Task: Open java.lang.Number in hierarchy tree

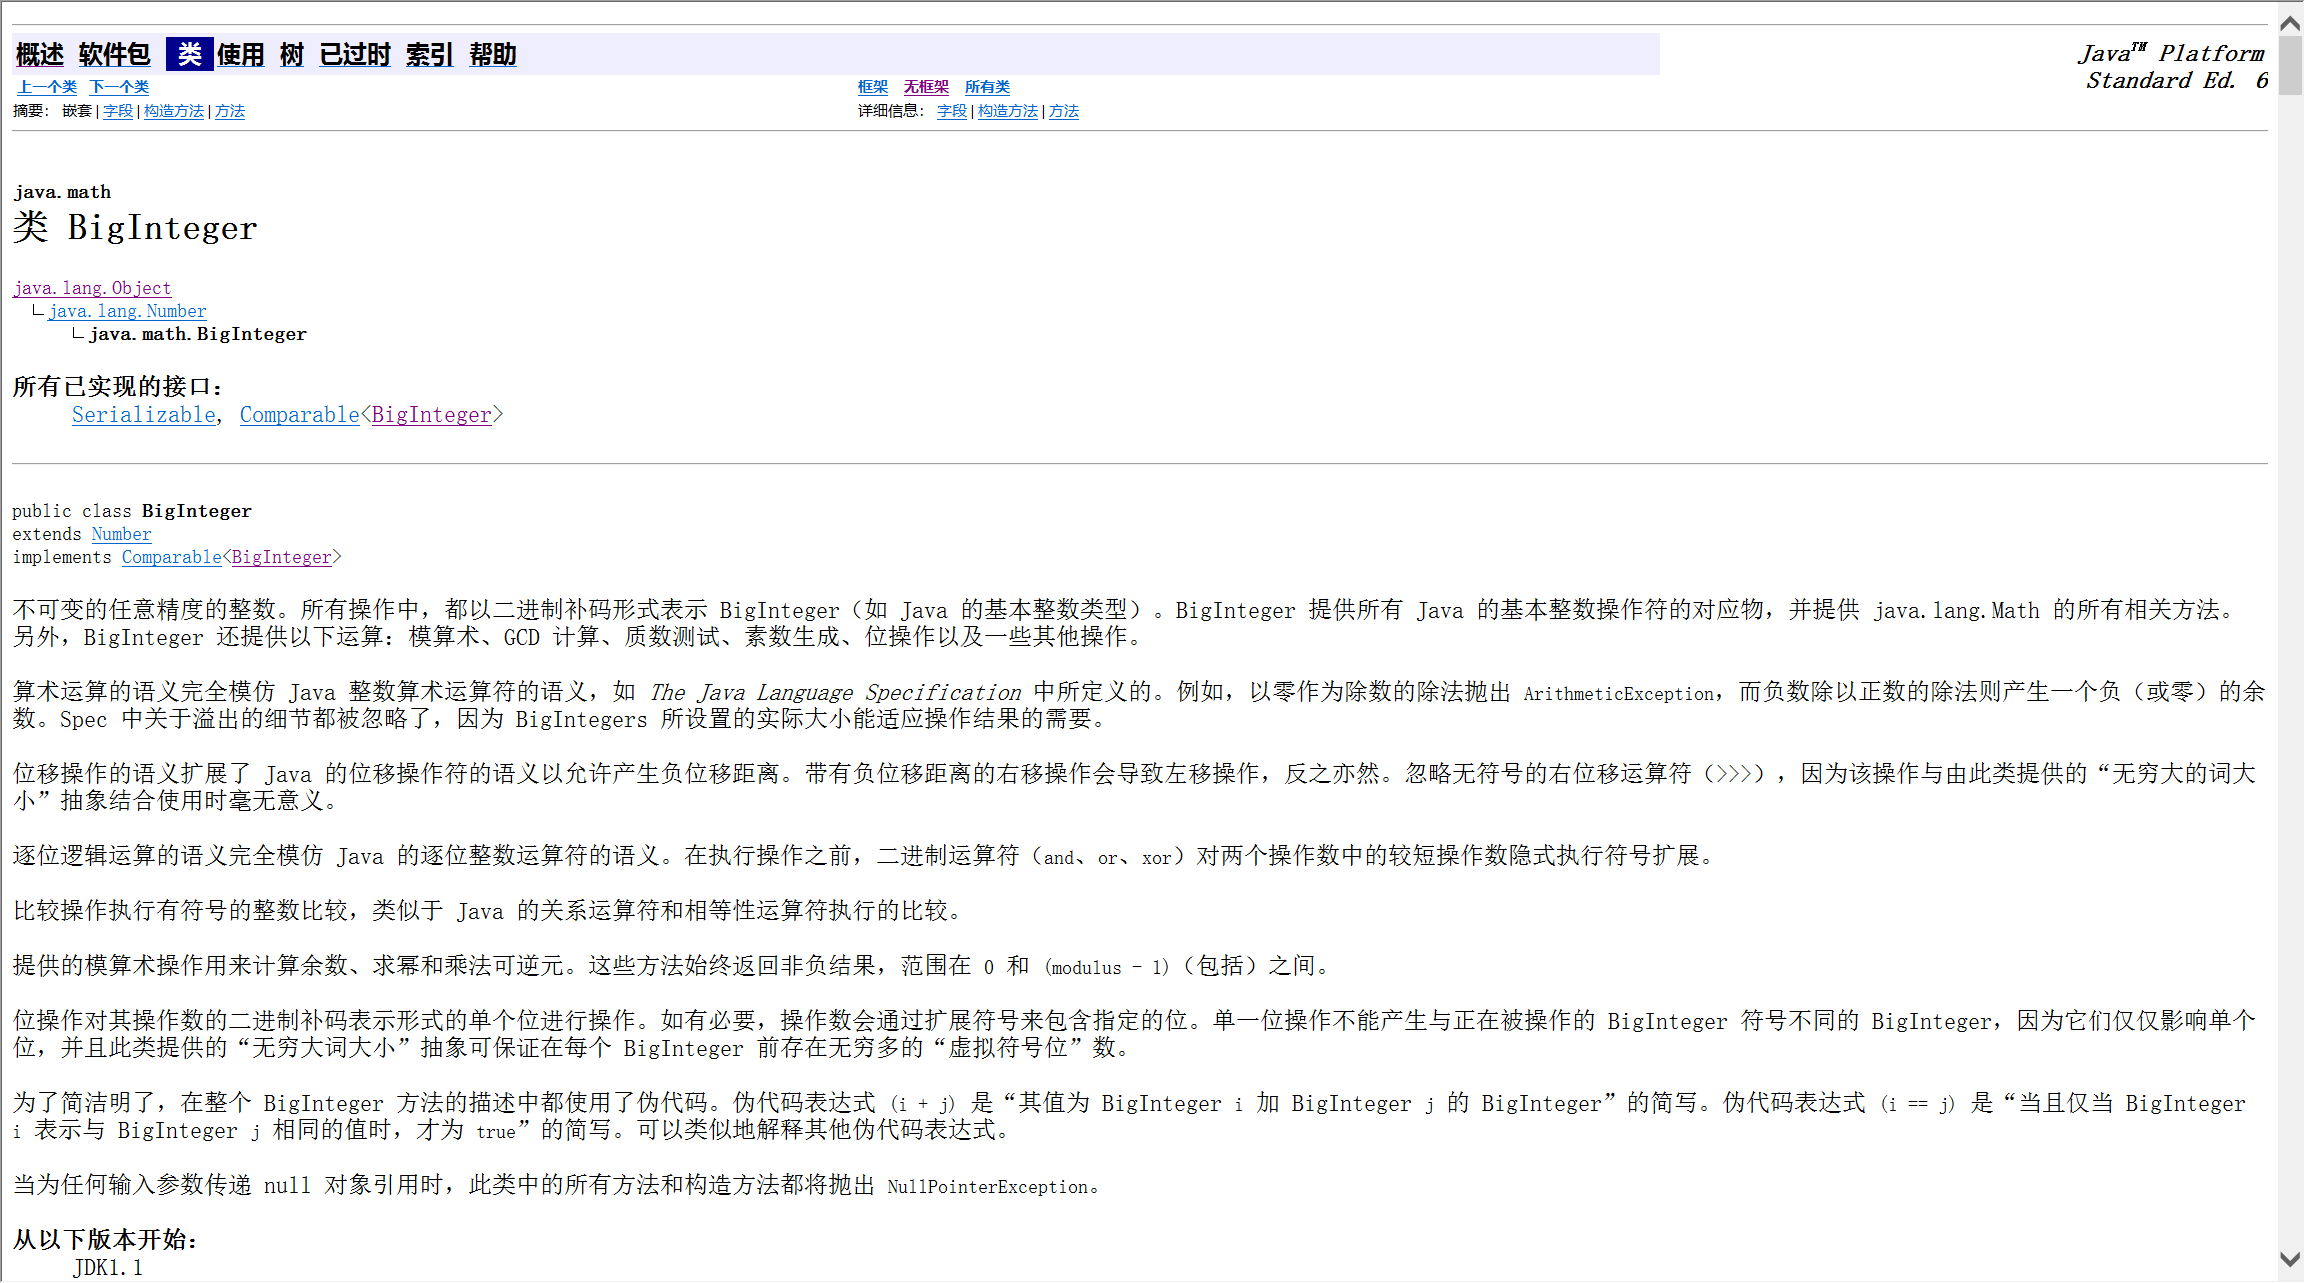Action: (x=127, y=311)
